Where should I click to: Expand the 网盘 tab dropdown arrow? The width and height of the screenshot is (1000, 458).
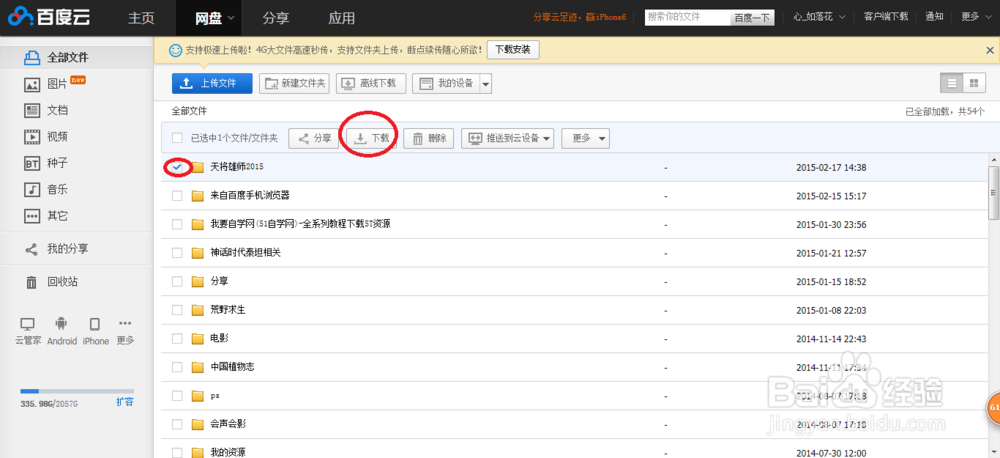[x=230, y=18]
